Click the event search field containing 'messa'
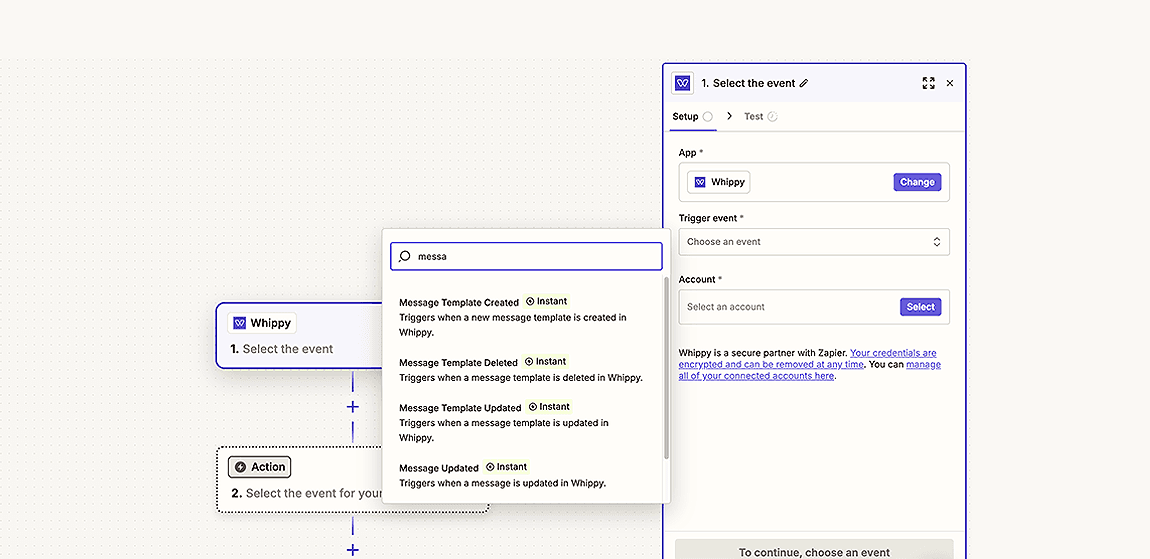This screenshot has height=559, width=1150. click(526, 257)
